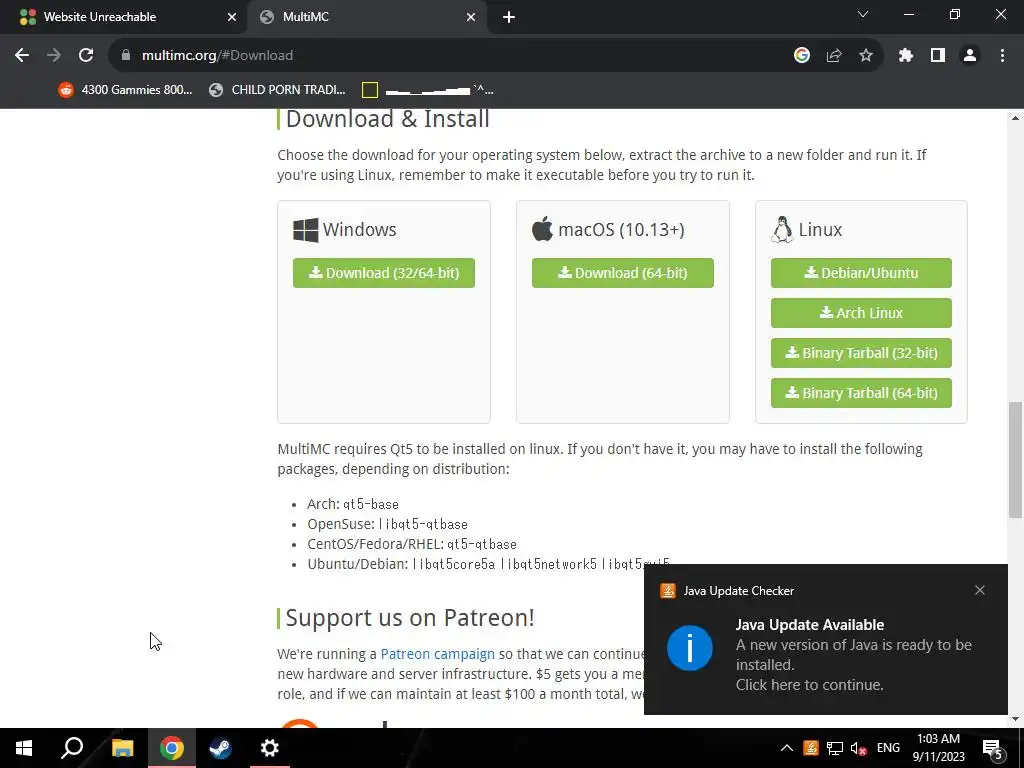Open File Explorer from the taskbar
Image resolution: width=1024 pixels, height=768 pixels.
(122, 748)
